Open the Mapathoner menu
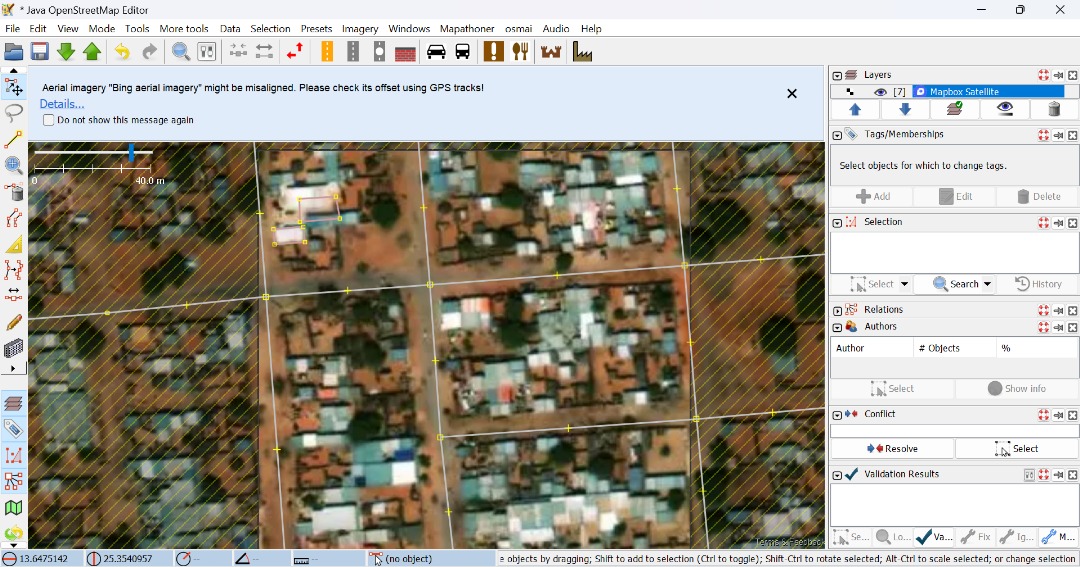 tap(467, 28)
